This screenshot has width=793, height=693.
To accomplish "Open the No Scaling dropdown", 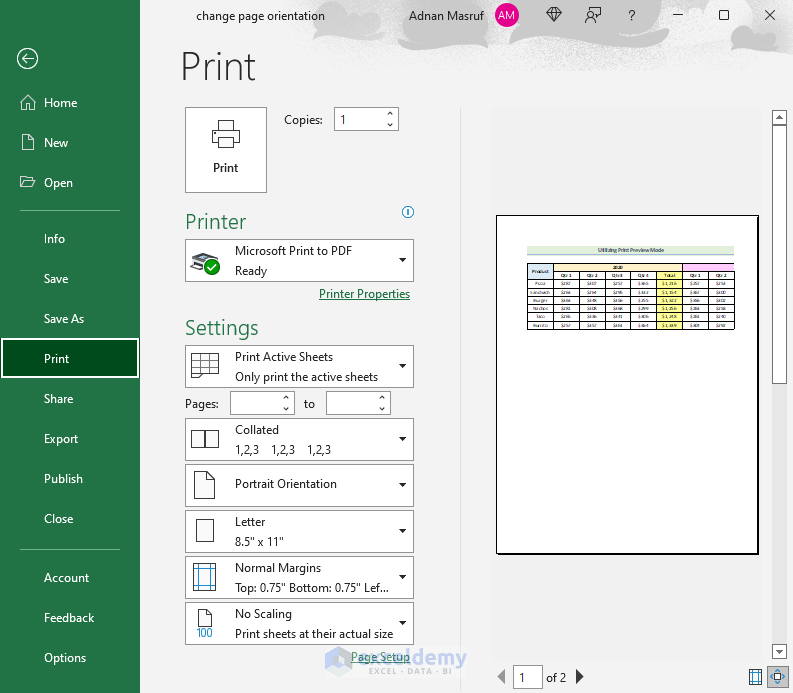I will 299,623.
